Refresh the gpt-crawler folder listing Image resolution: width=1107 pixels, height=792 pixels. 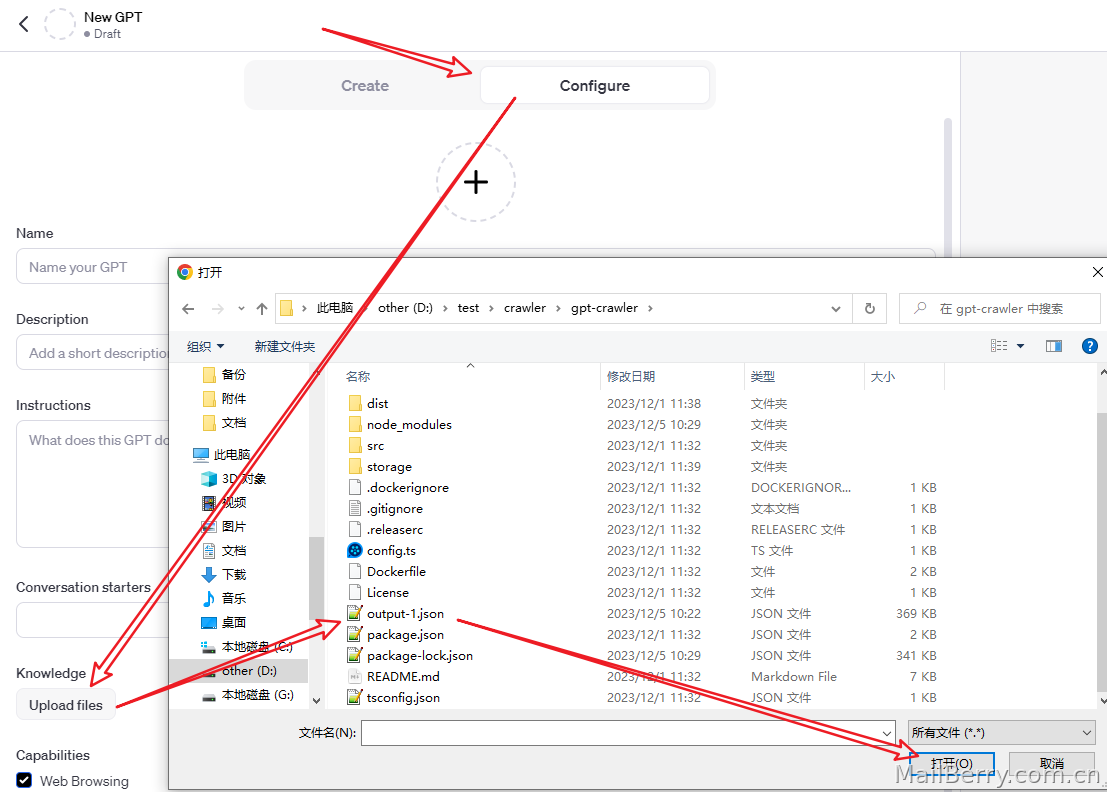pyautogui.click(x=870, y=308)
